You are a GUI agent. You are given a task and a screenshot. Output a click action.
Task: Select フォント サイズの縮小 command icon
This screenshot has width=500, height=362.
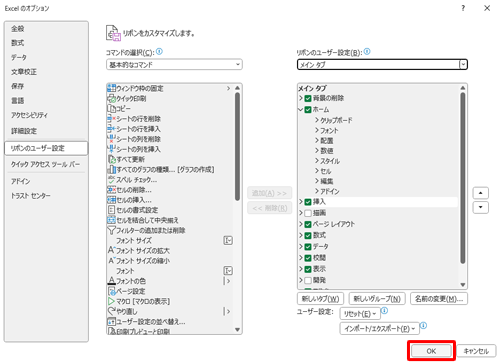111,260
